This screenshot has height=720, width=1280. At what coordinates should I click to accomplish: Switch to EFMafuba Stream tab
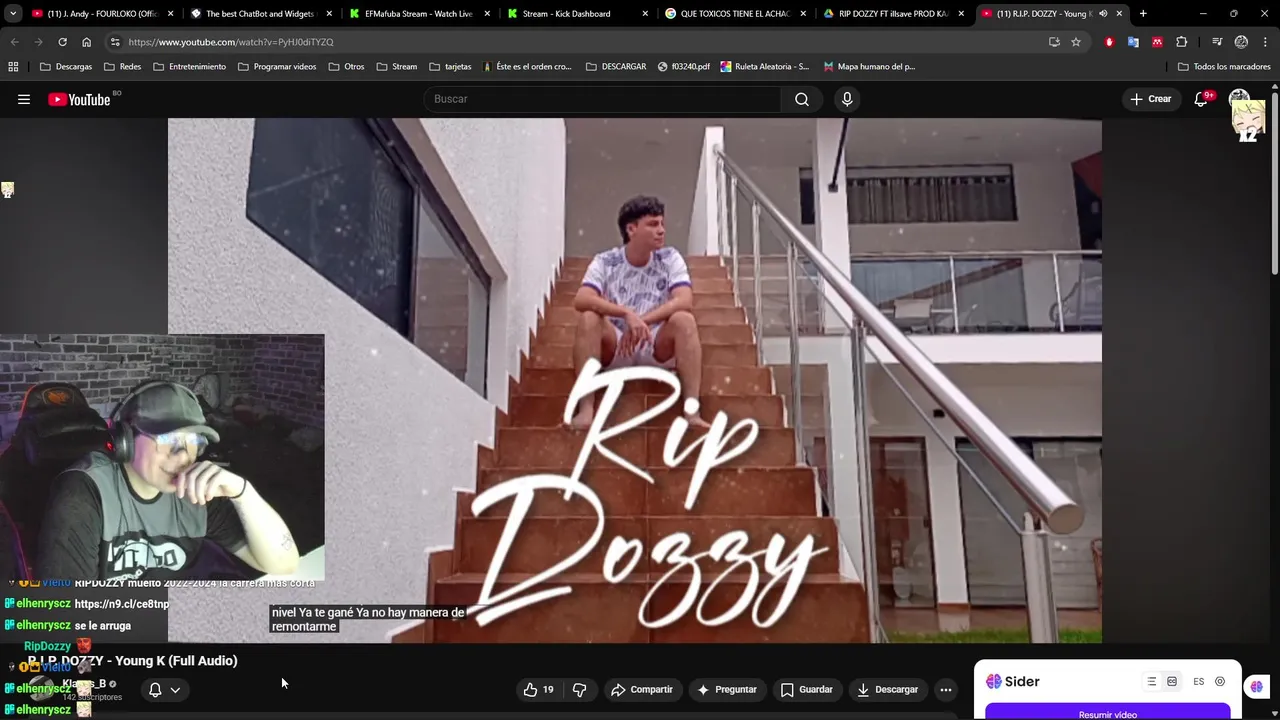(418, 14)
